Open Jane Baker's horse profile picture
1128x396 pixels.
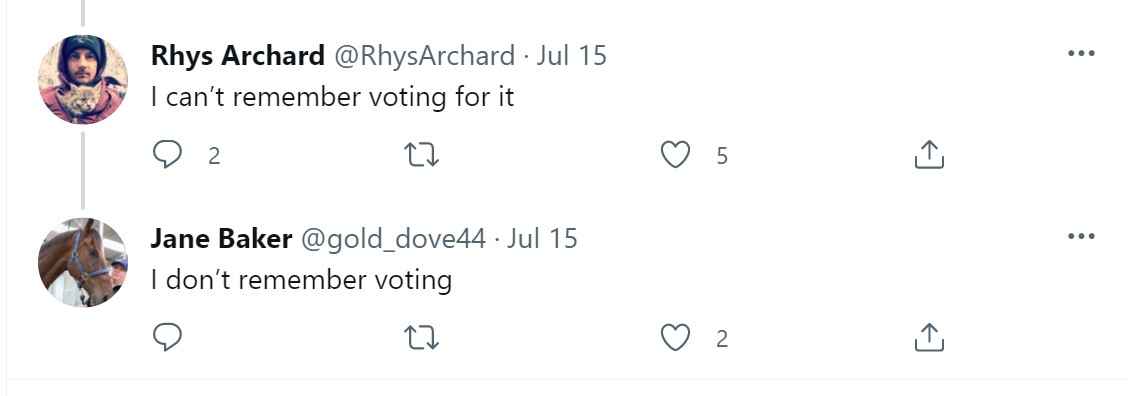(x=83, y=262)
